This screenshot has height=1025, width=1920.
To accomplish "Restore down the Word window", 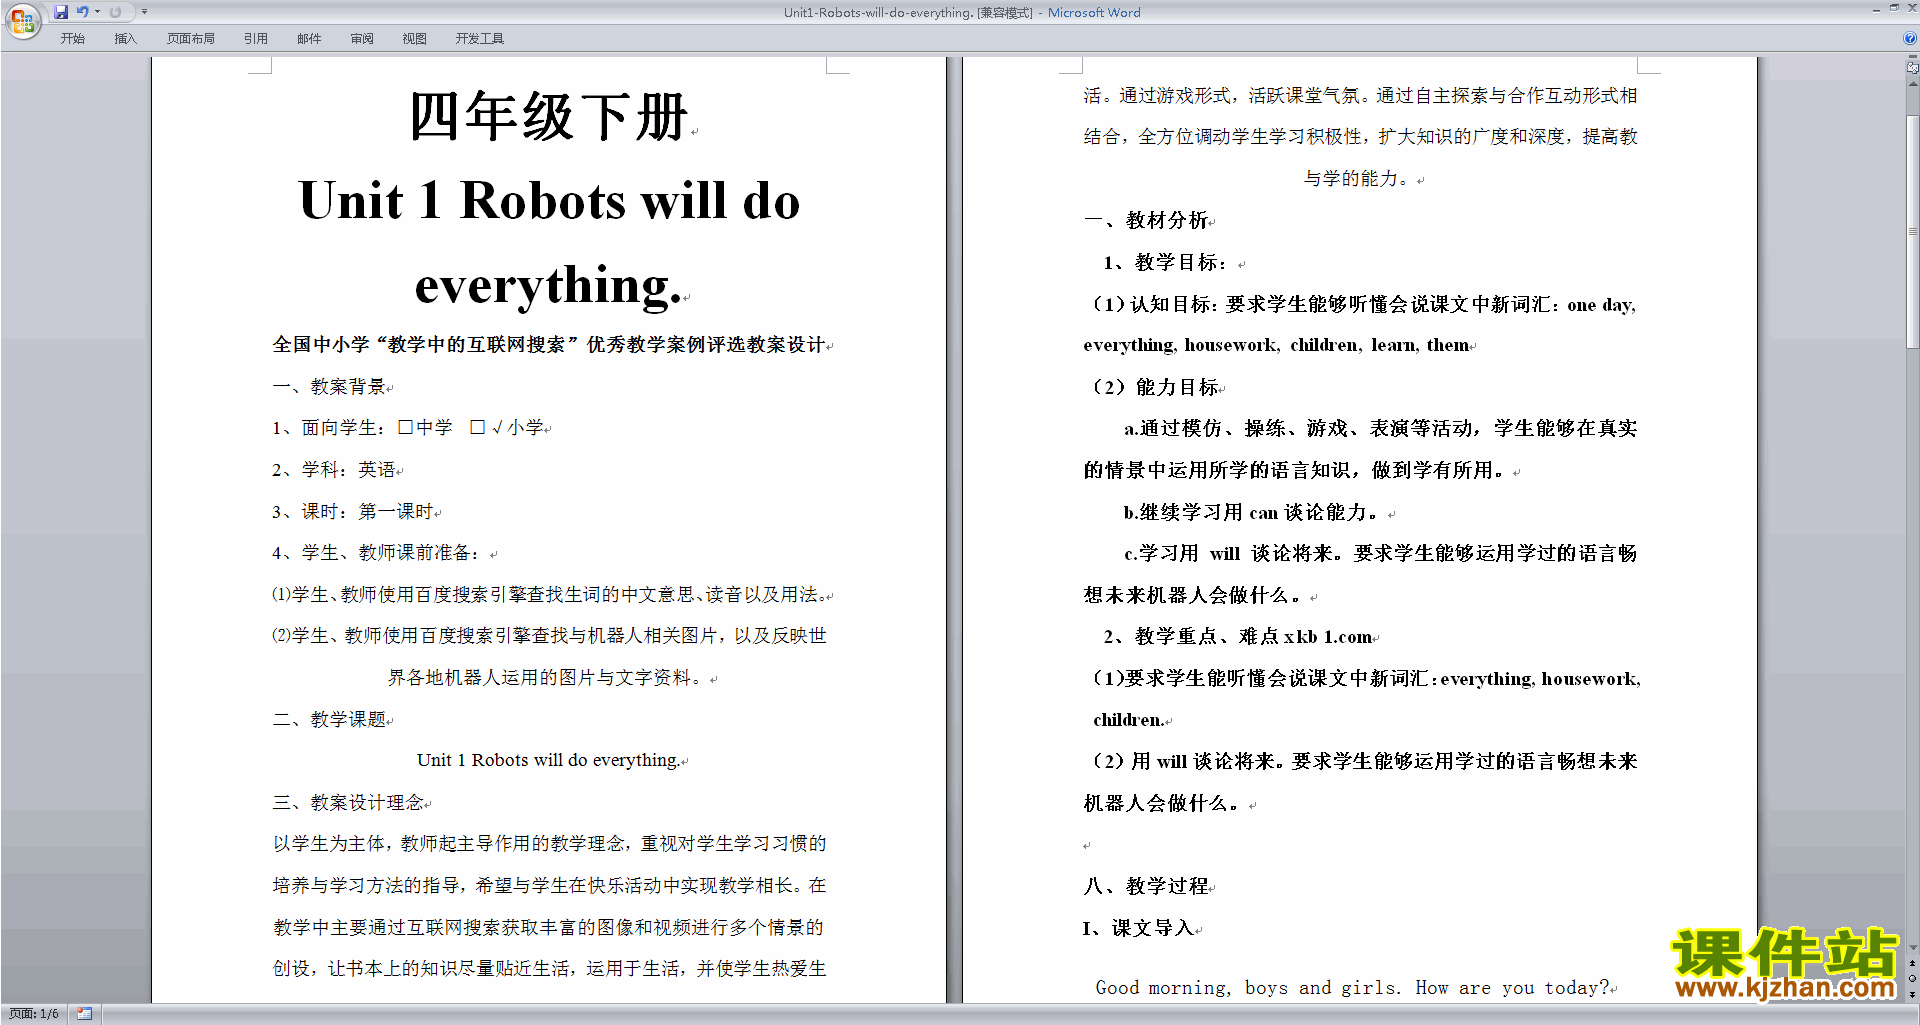I will click(1894, 8).
